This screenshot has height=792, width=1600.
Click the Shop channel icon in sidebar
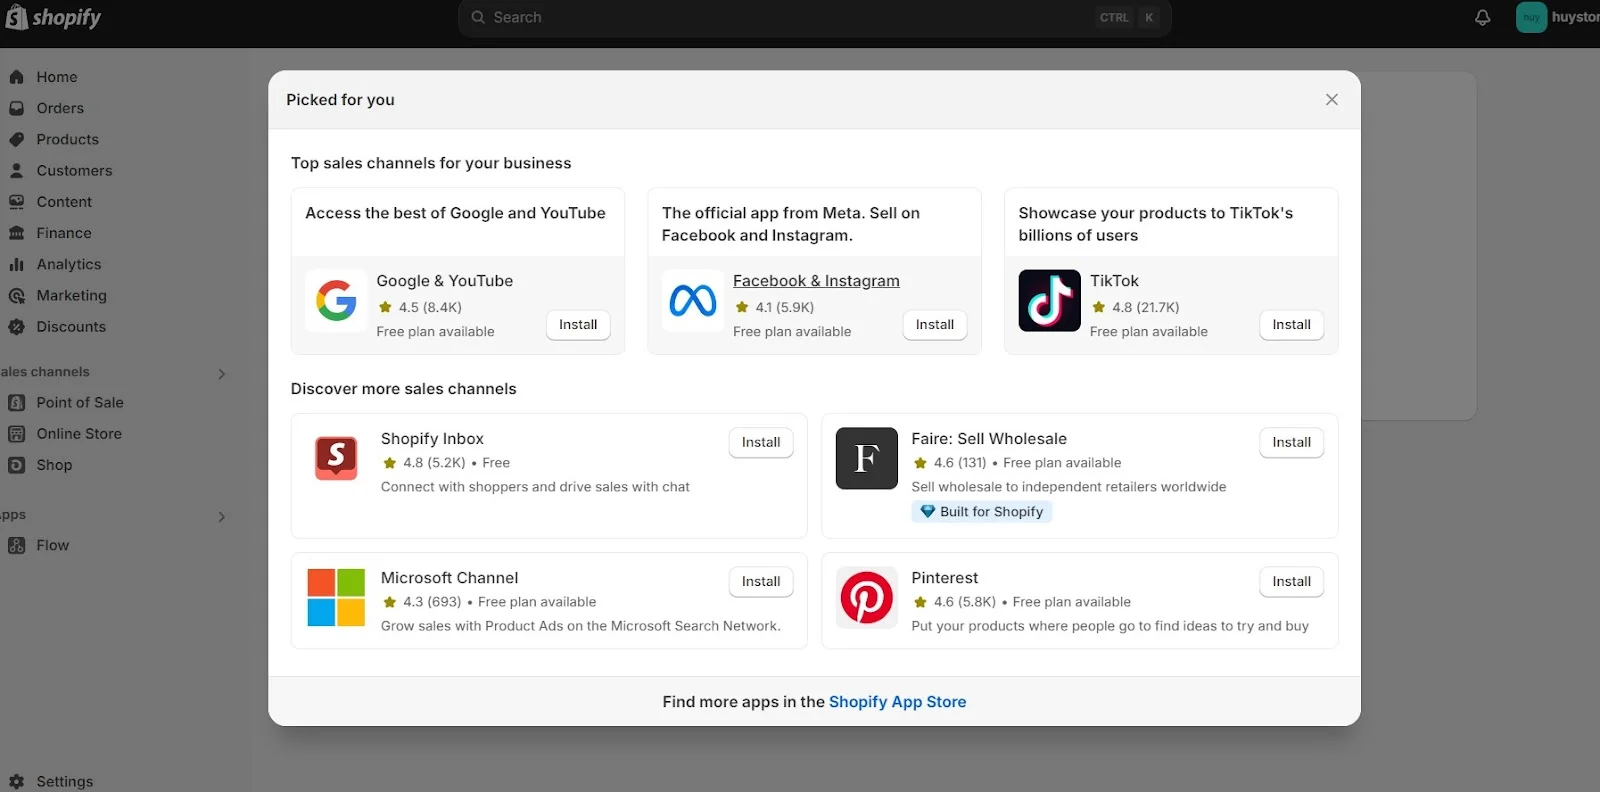[x=16, y=464]
